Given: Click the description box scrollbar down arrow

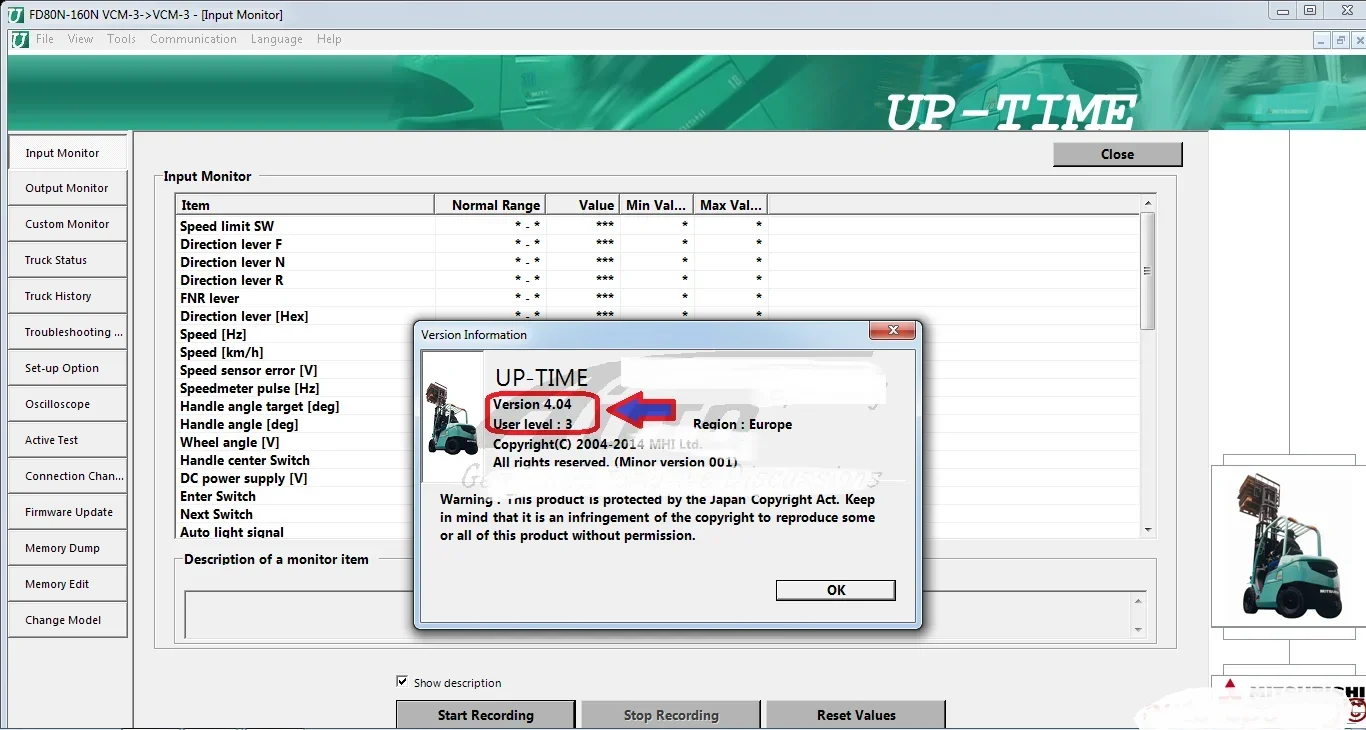Looking at the screenshot, I should [1138, 630].
